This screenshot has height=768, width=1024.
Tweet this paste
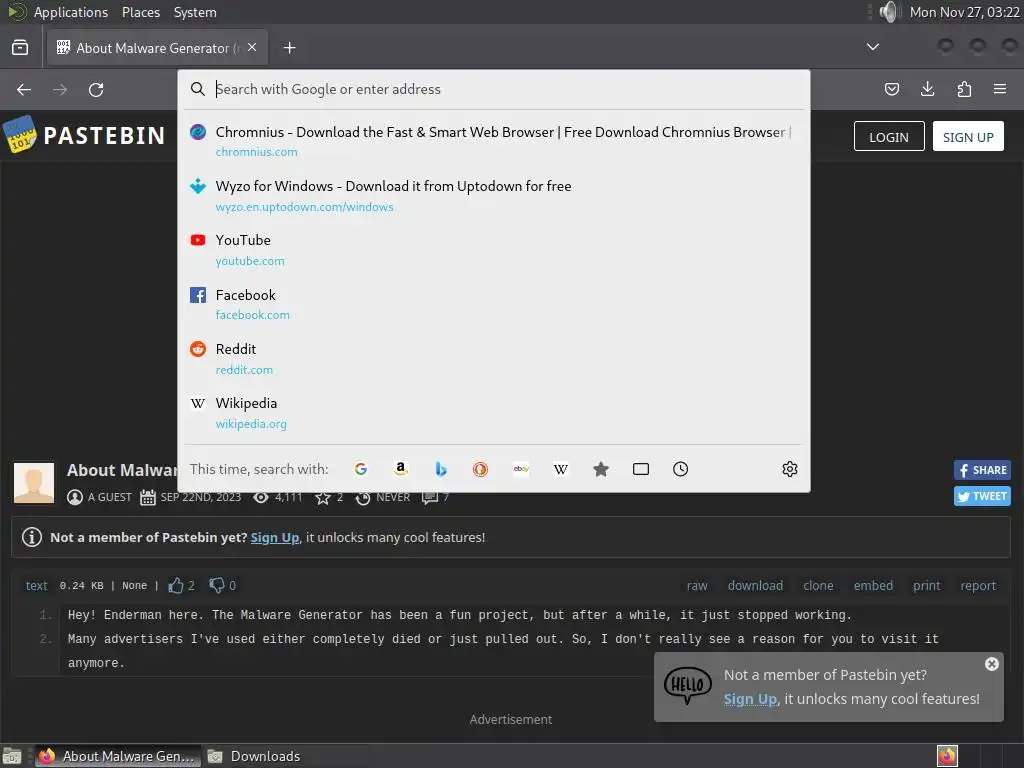tap(982, 496)
